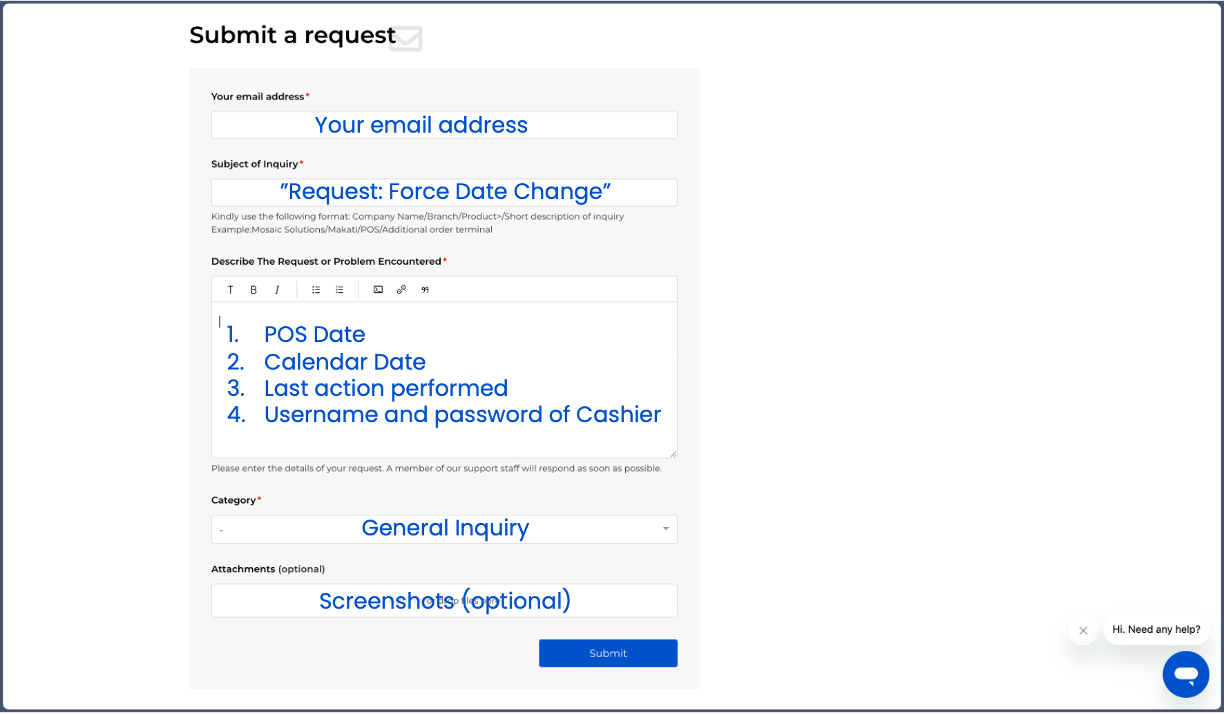Focus the Subject of Inquiry field
The height and width of the screenshot is (714, 1224).
444,192
